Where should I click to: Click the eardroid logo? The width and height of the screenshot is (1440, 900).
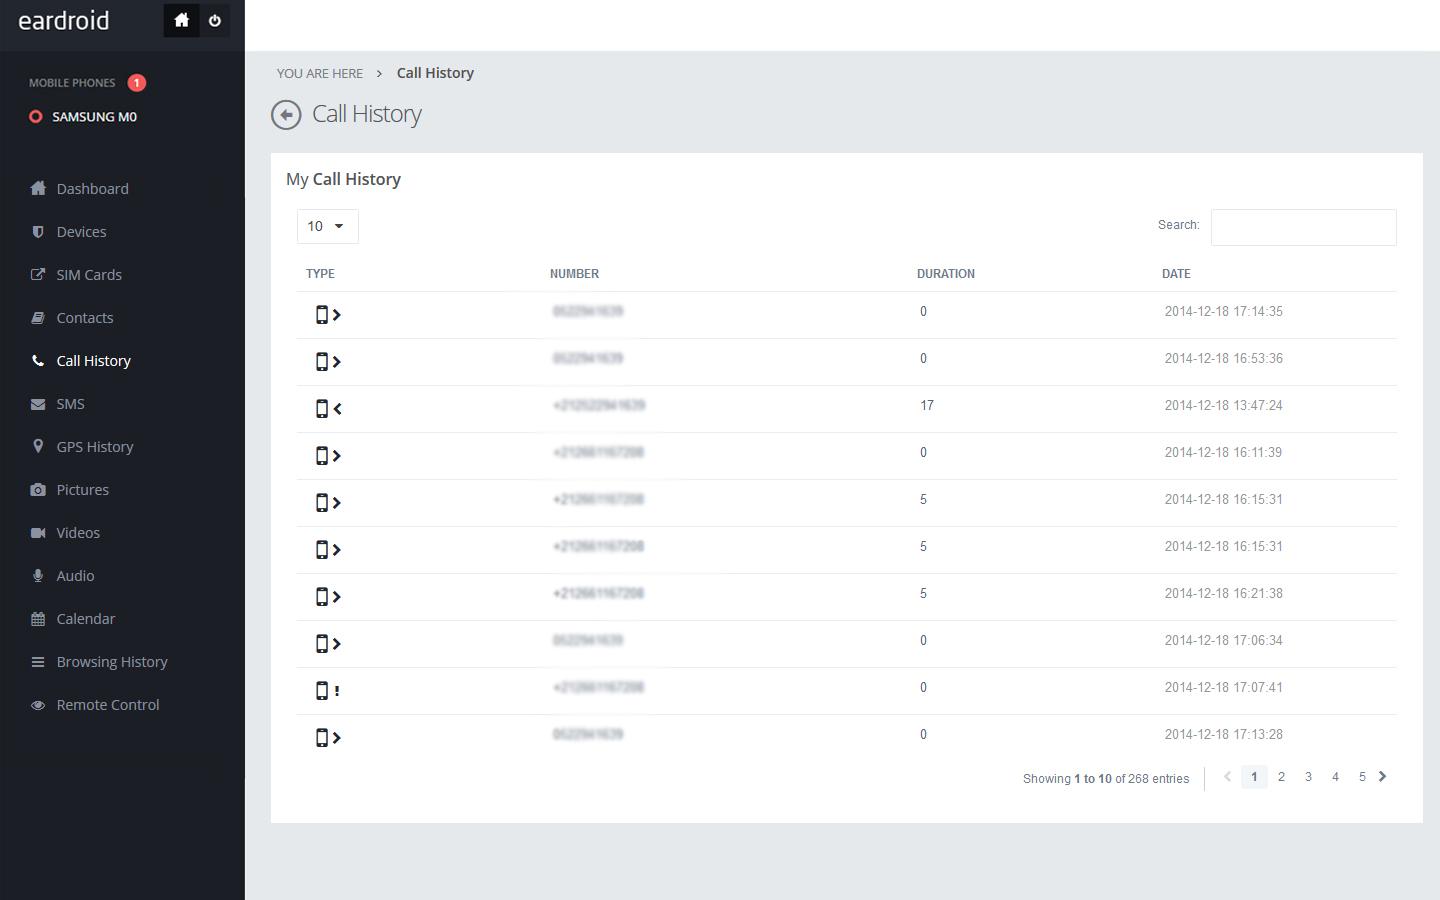(x=64, y=21)
